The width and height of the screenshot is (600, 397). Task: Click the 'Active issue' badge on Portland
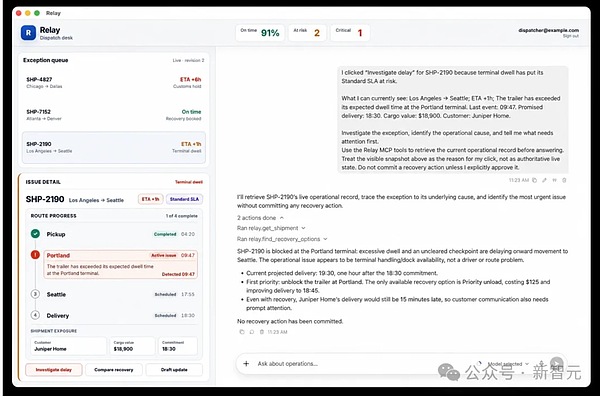pyautogui.click(x=163, y=255)
